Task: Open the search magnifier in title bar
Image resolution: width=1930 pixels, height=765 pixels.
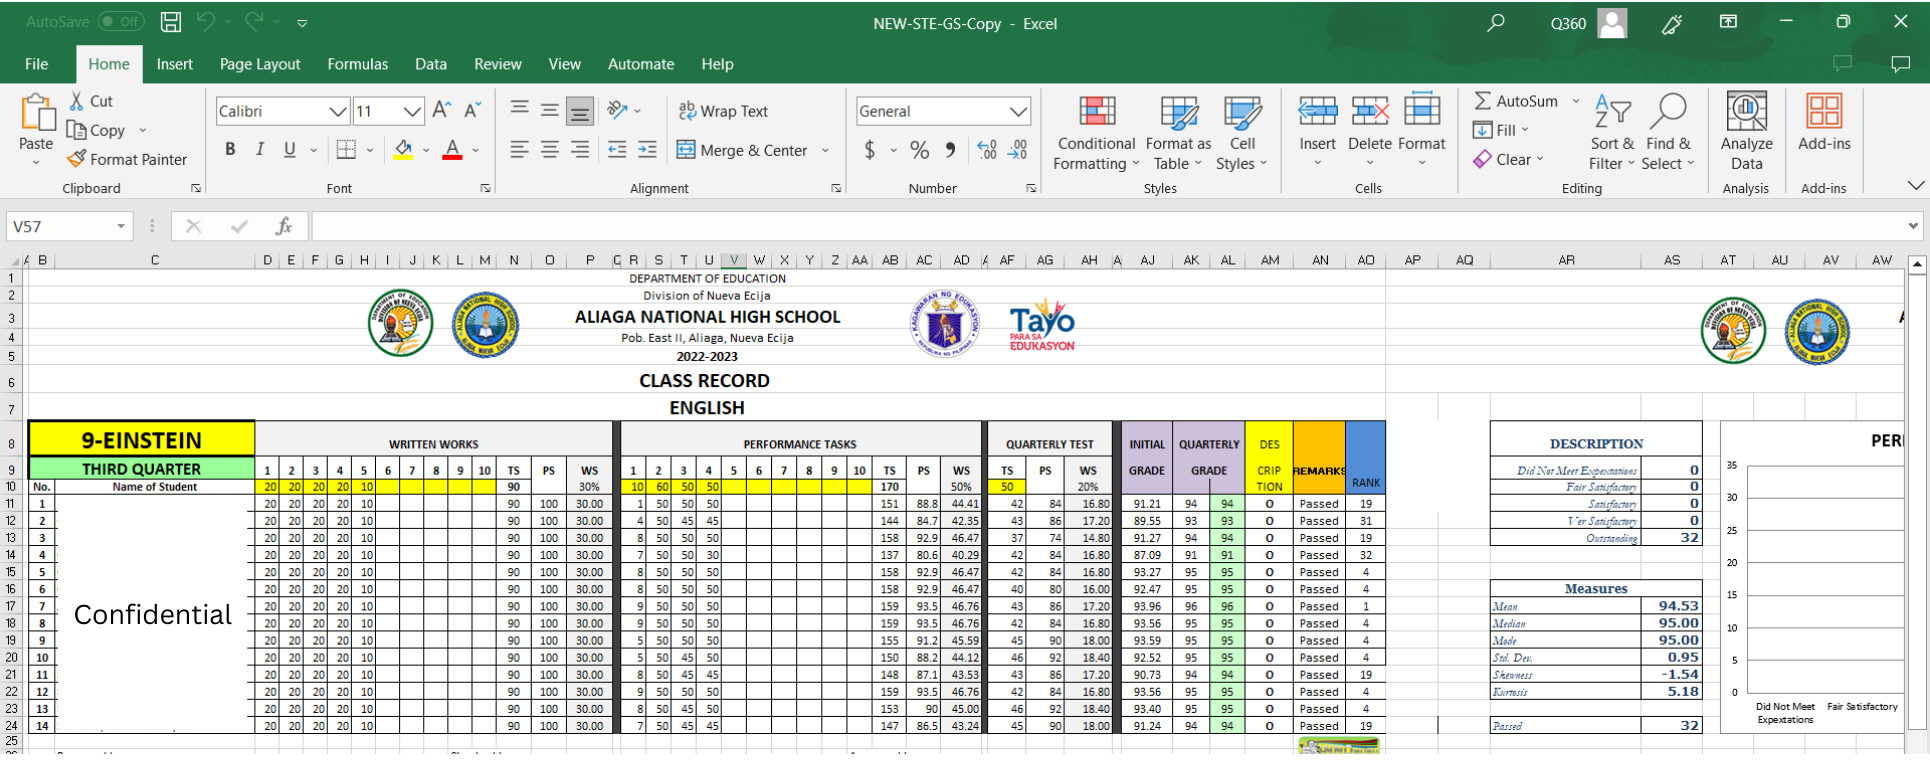Action: point(1496,23)
